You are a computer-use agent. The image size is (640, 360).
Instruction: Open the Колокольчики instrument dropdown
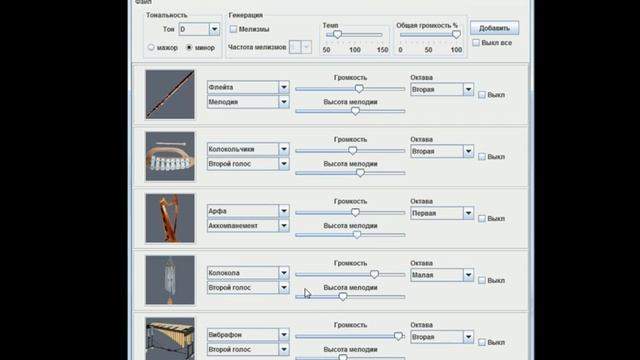click(248, 149)
